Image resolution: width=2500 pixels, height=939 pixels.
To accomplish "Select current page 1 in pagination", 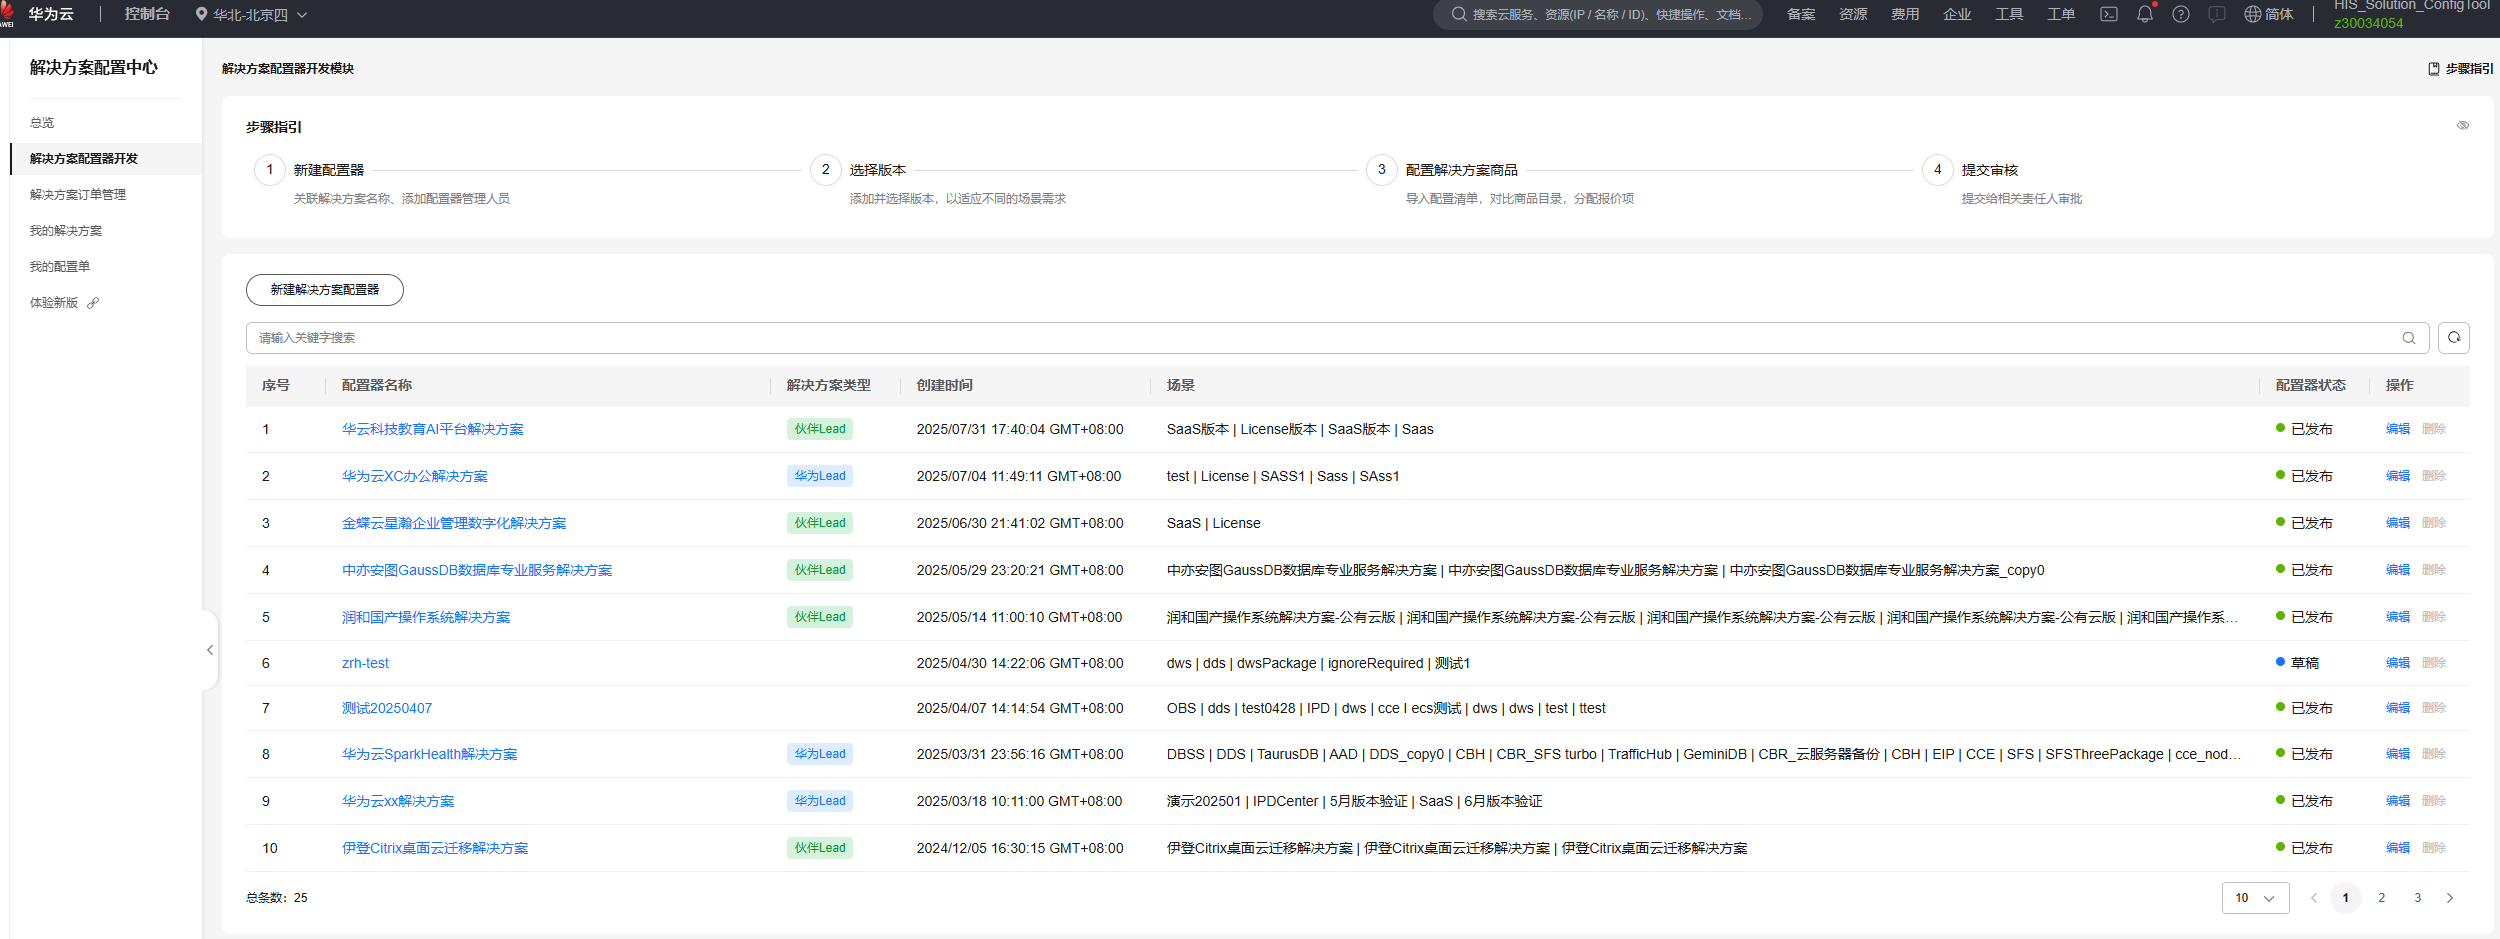I will [2346, 898].
